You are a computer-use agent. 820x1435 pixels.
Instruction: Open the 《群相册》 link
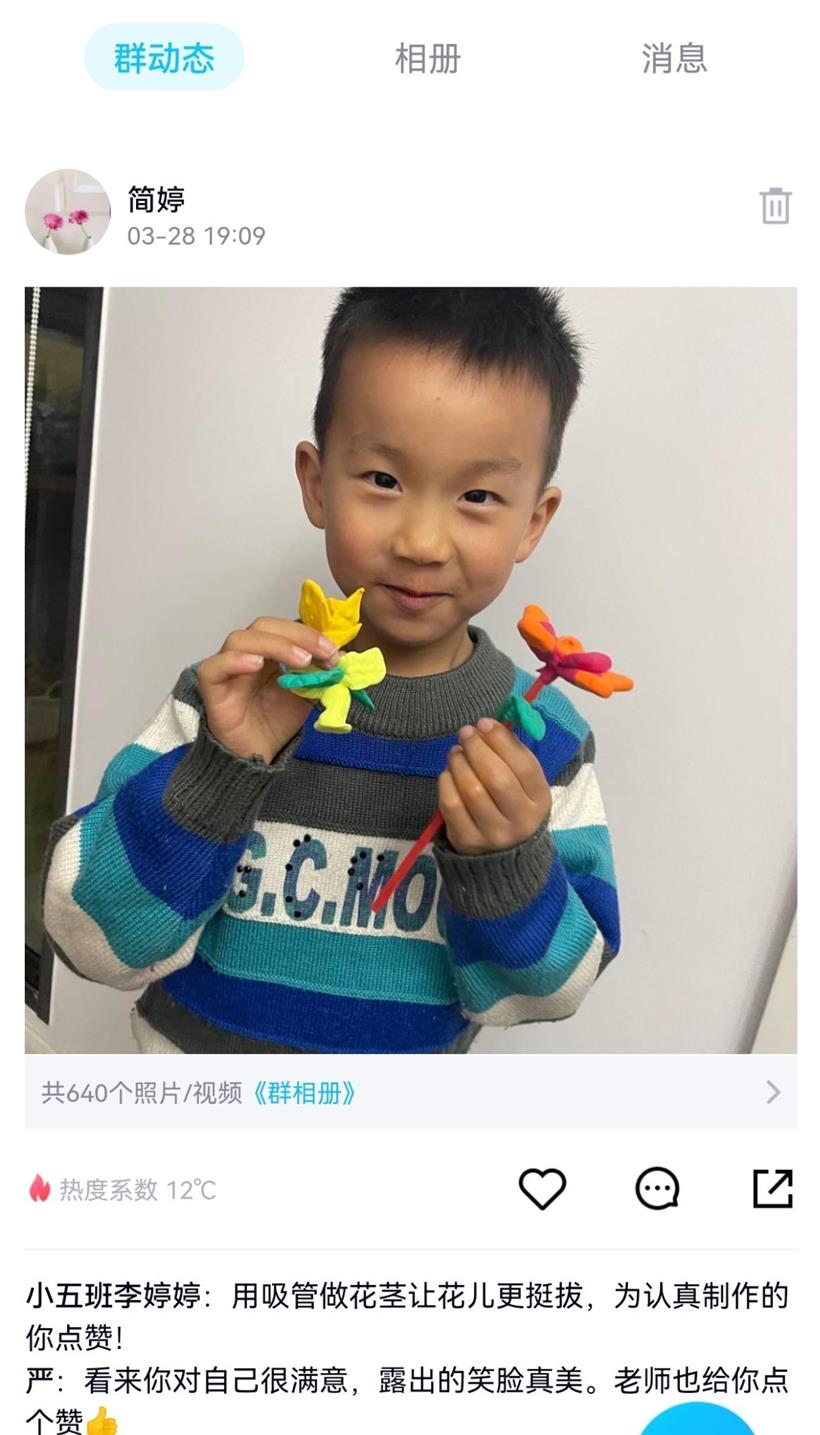[302, 1092]
